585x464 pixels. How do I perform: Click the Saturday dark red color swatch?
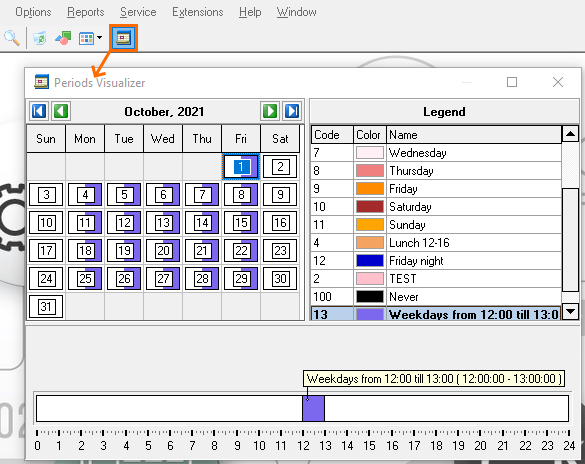370,207
